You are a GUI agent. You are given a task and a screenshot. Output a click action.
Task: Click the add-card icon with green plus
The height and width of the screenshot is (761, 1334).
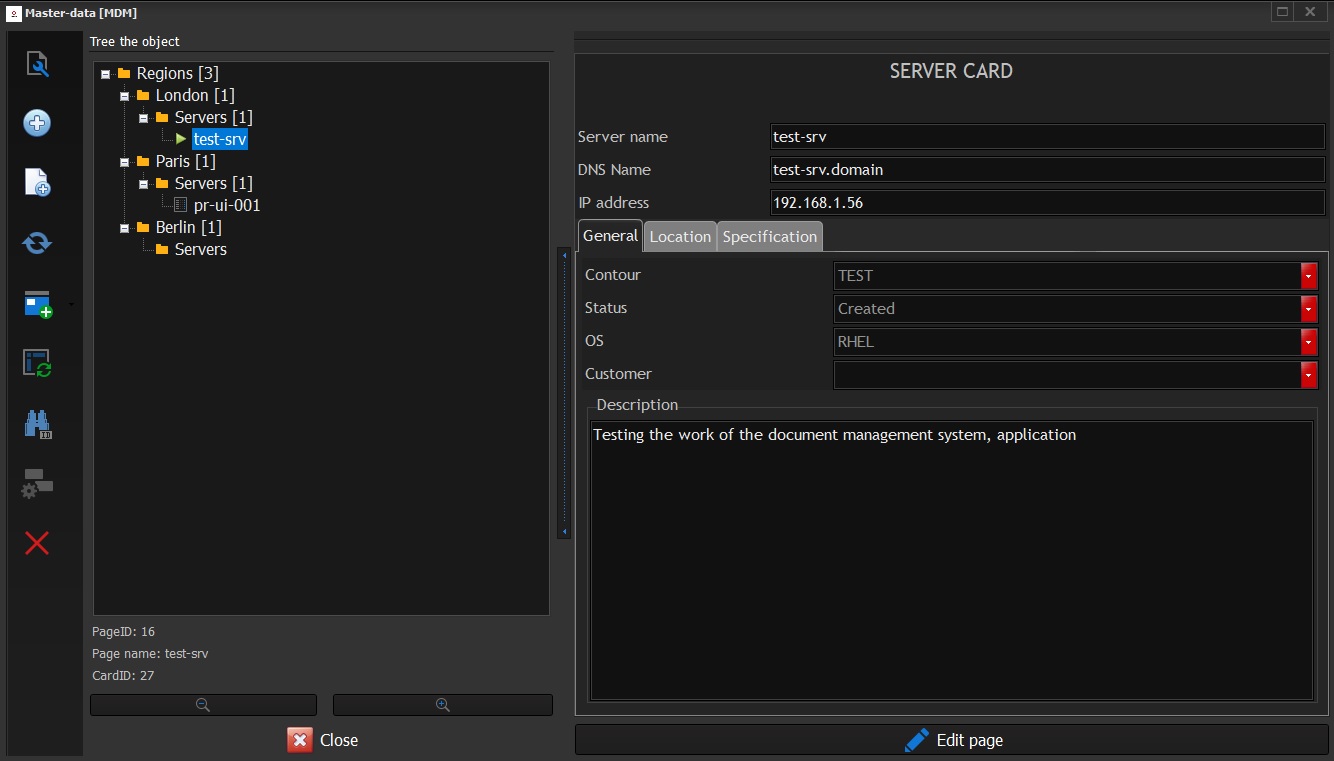[x=38, y=304]
